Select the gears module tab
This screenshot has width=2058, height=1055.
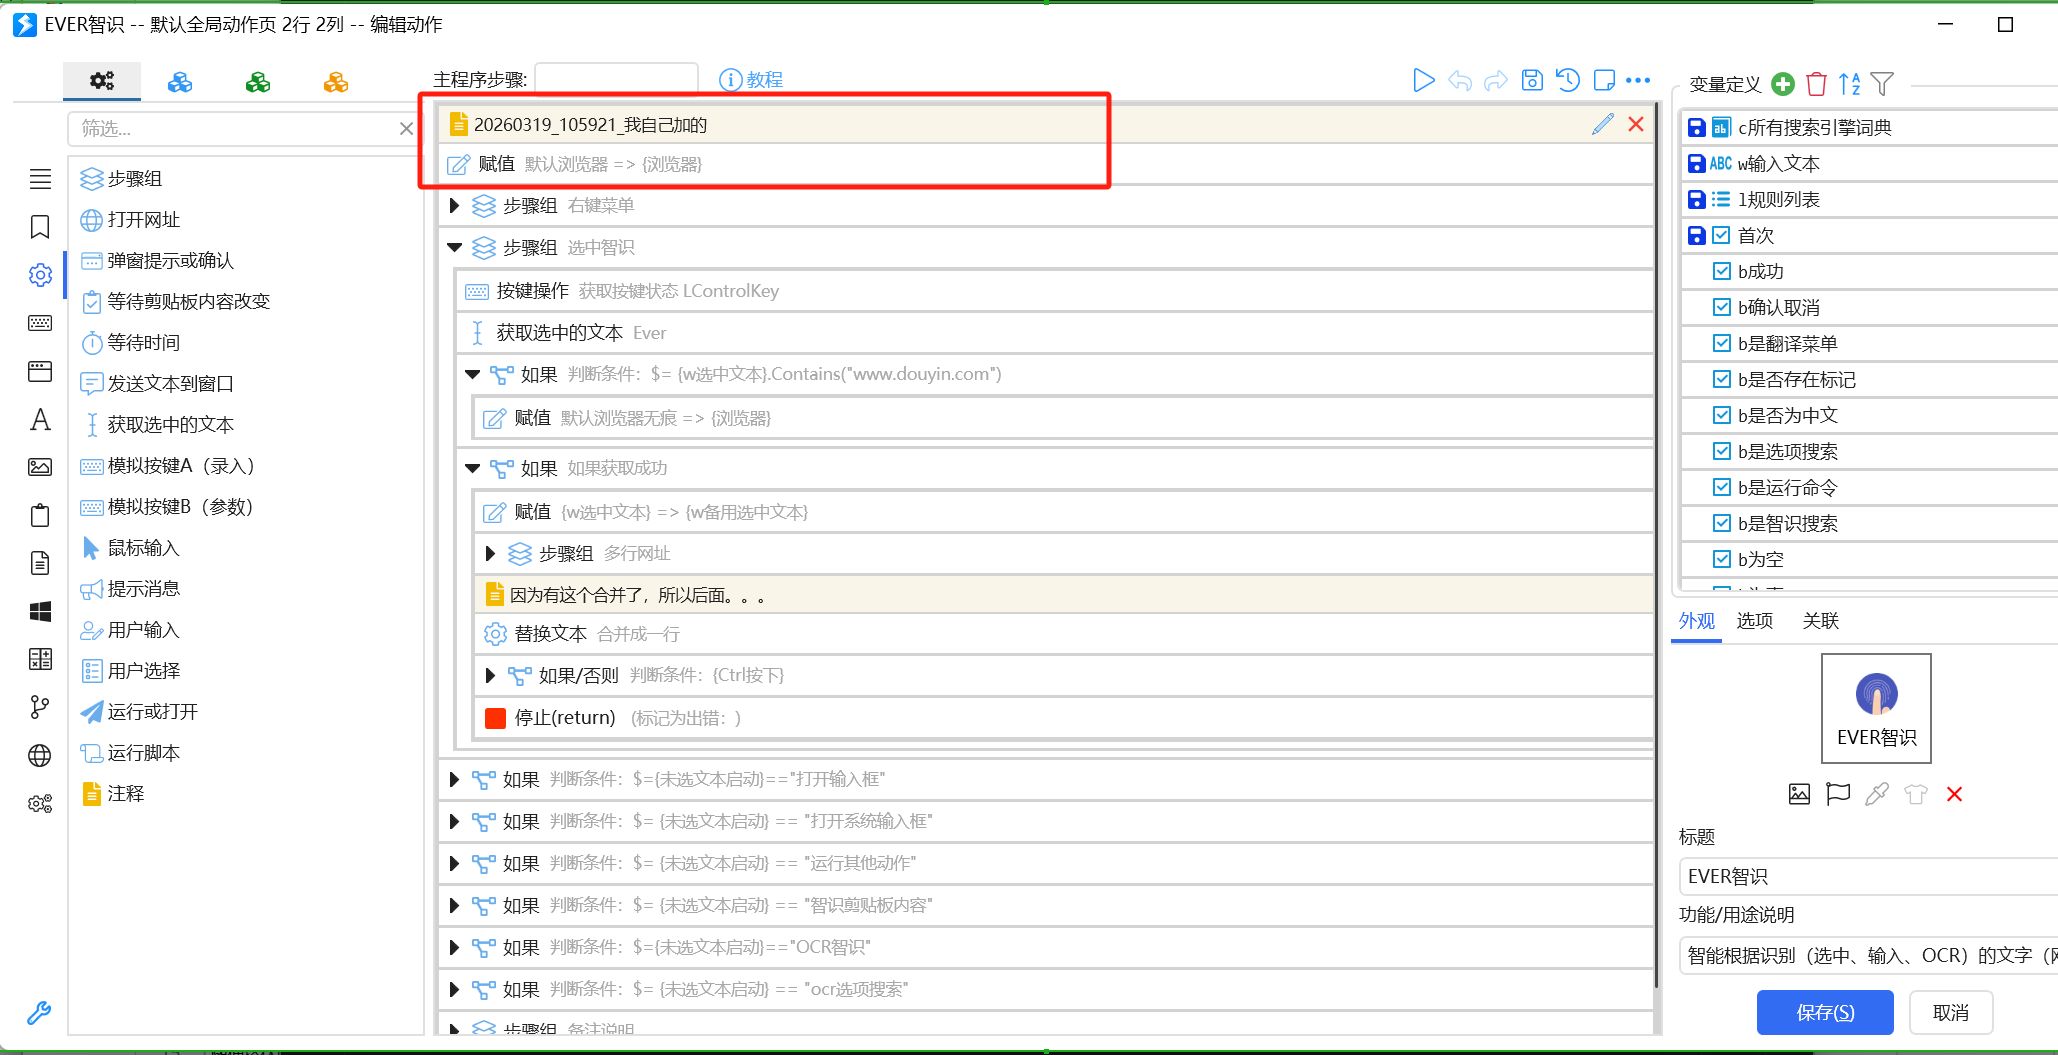click(x=102, y=81)
